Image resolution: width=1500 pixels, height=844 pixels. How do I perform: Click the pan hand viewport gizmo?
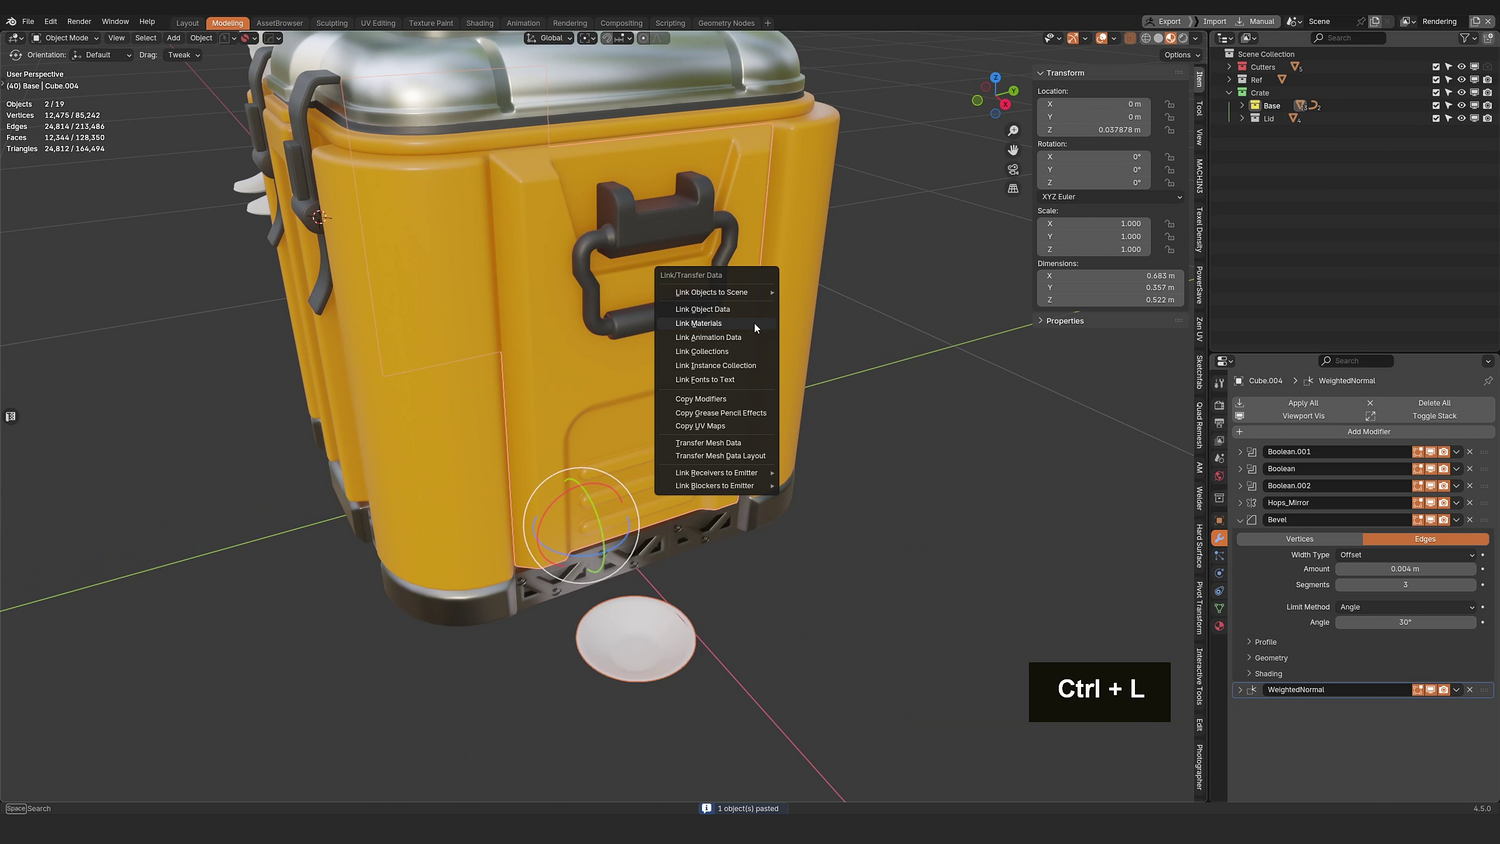[1013, 150]
